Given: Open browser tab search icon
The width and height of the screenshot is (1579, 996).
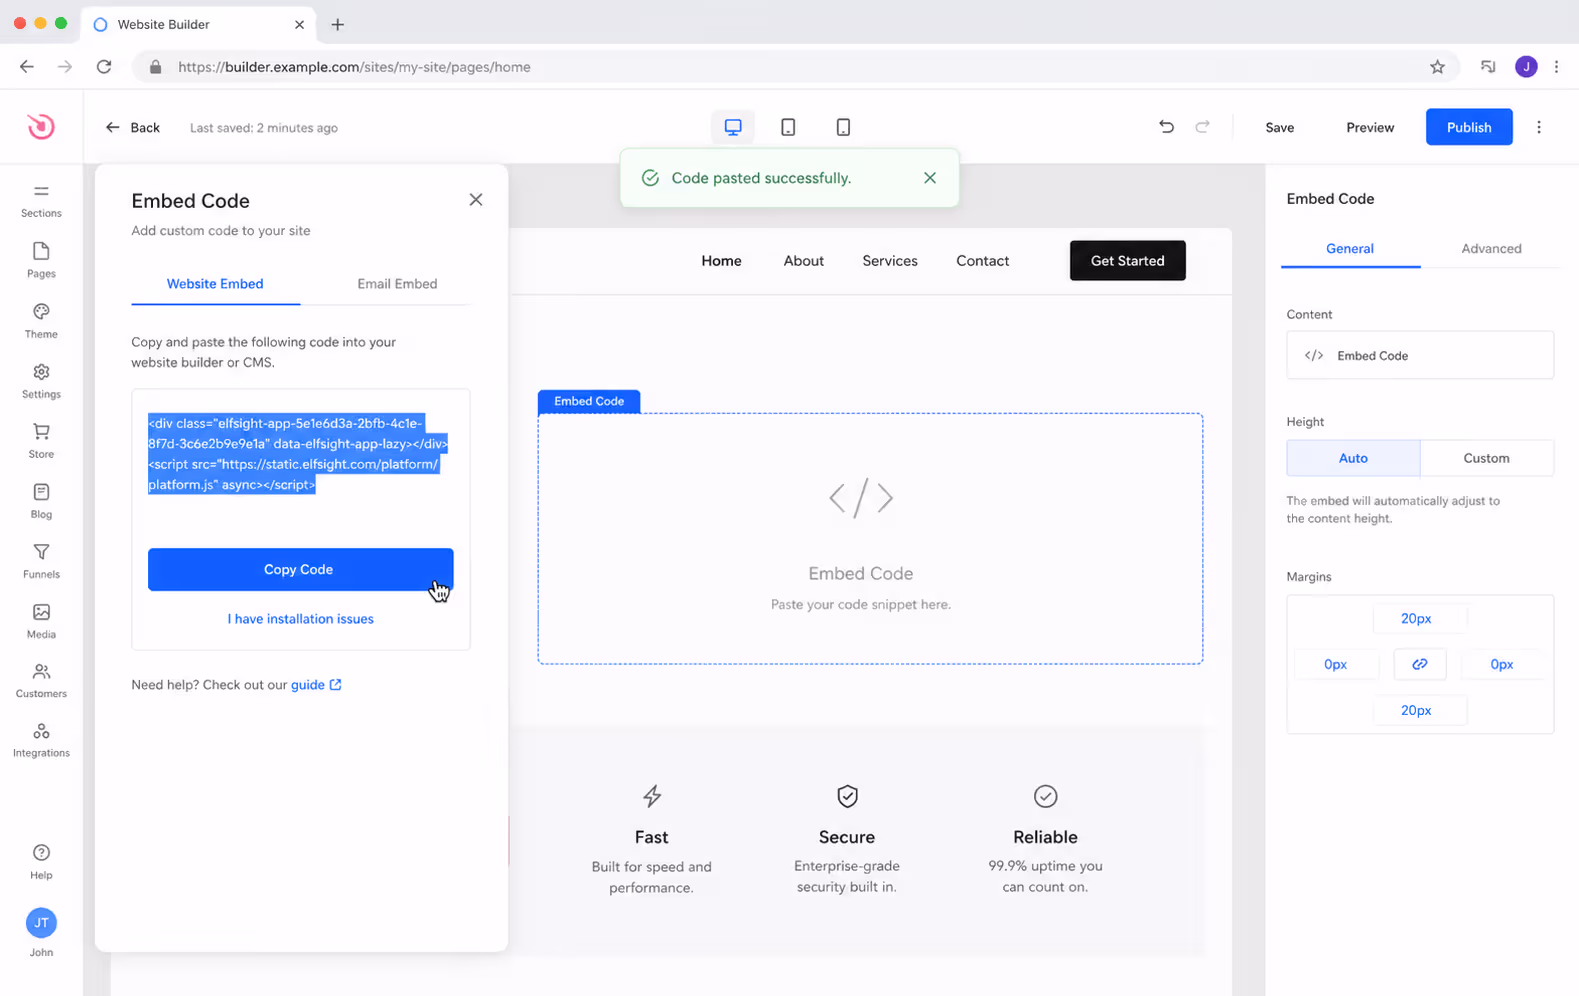Looking at the screenshot, I should [1488, 67].
